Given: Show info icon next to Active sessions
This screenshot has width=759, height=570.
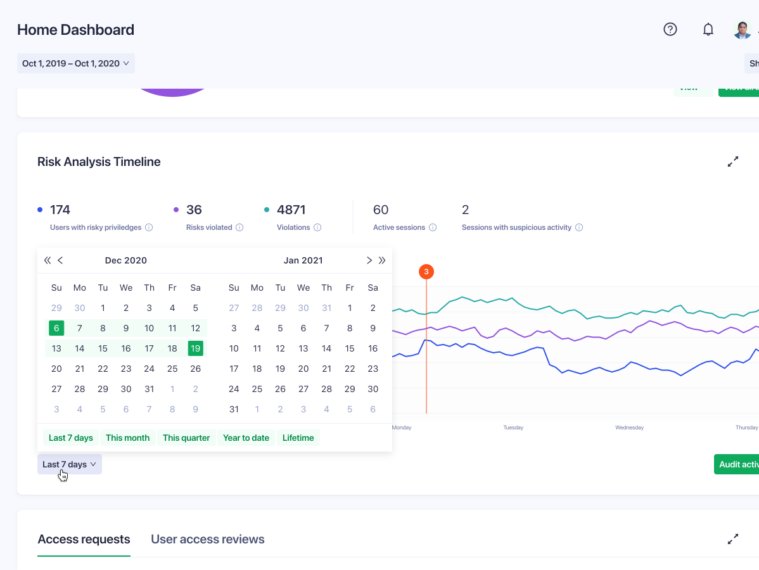Looking at the screenshot, I should click(433, 228).
